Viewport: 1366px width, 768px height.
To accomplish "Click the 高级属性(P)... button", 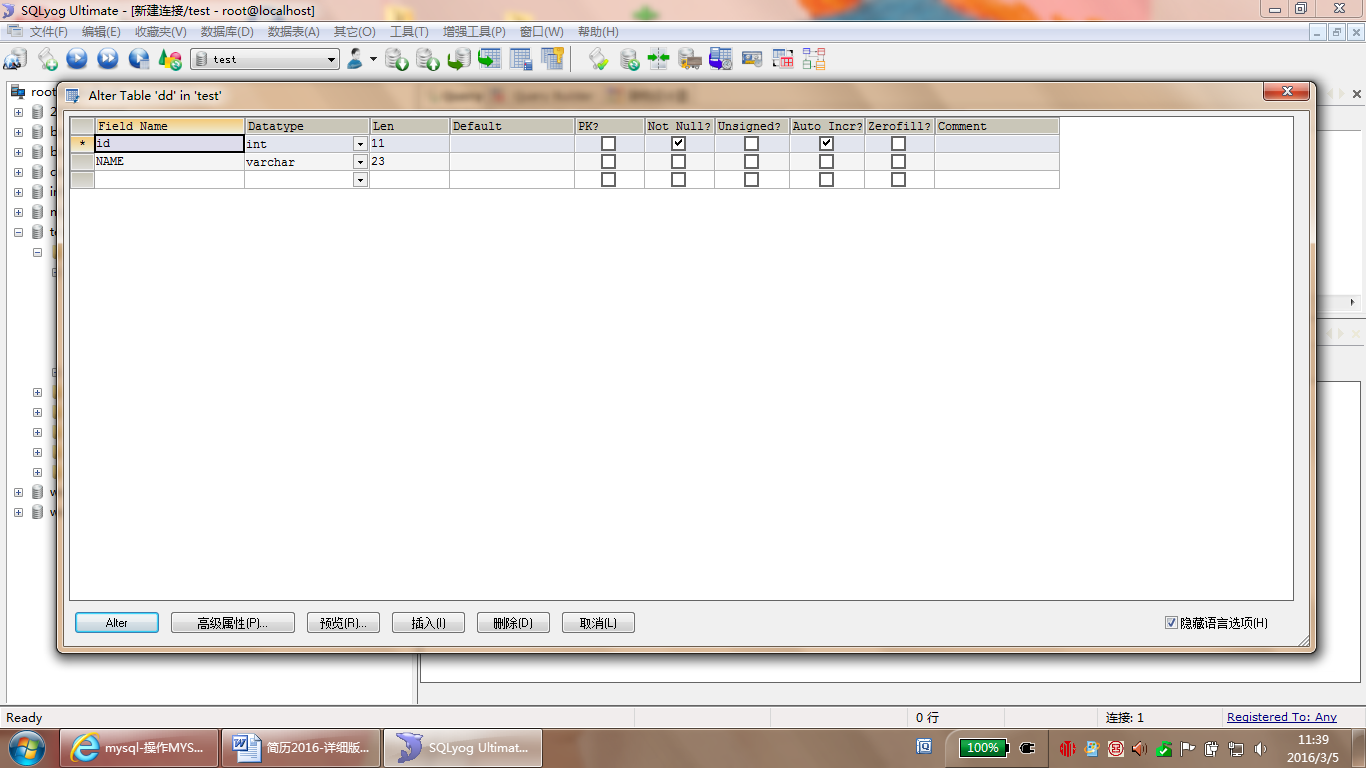I will (233, 623).
